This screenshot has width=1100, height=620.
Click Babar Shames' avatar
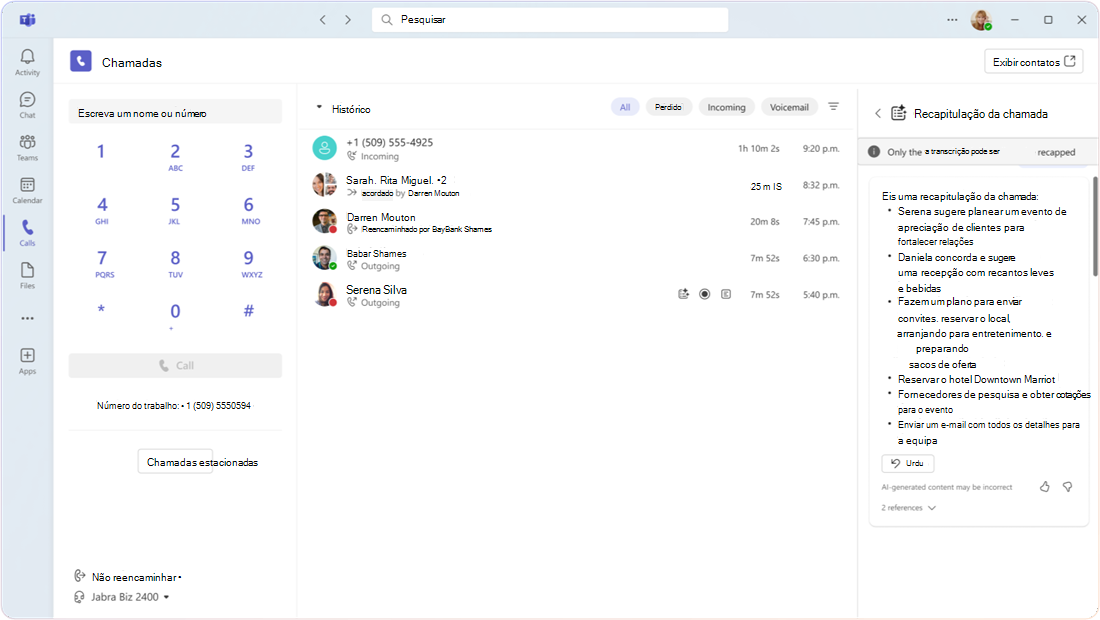[x=324, y=257]
